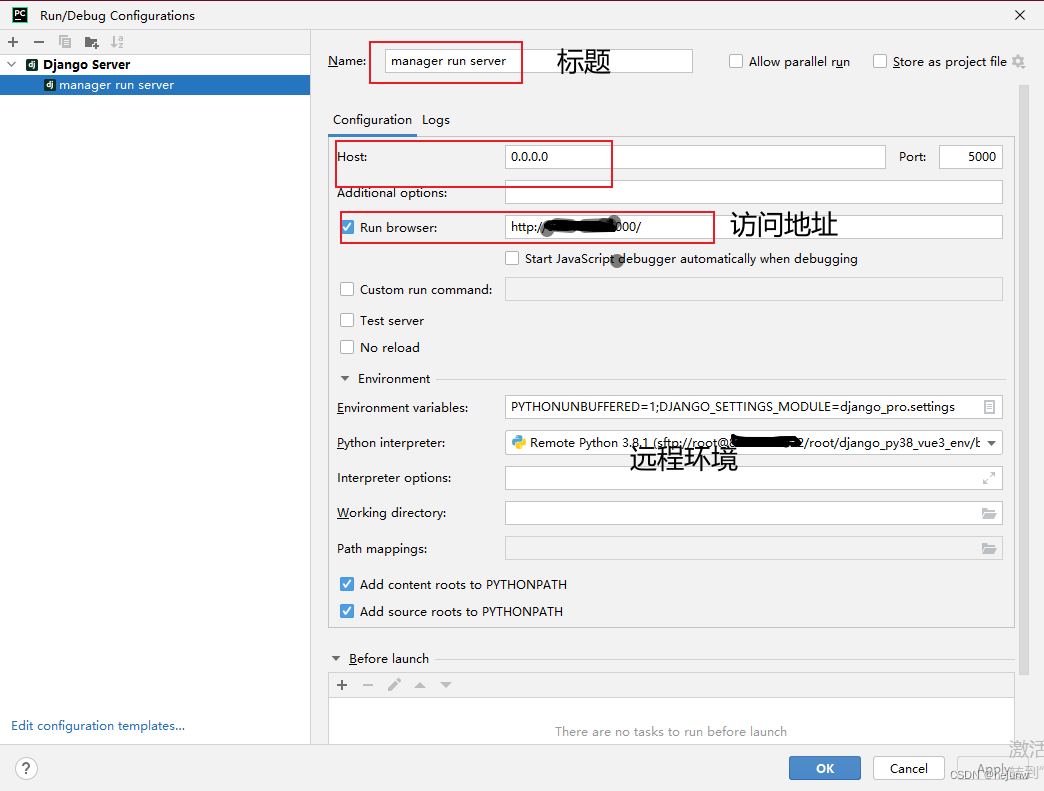
Task: Switch to the Logs tab
Action: (x=435, y=120)
